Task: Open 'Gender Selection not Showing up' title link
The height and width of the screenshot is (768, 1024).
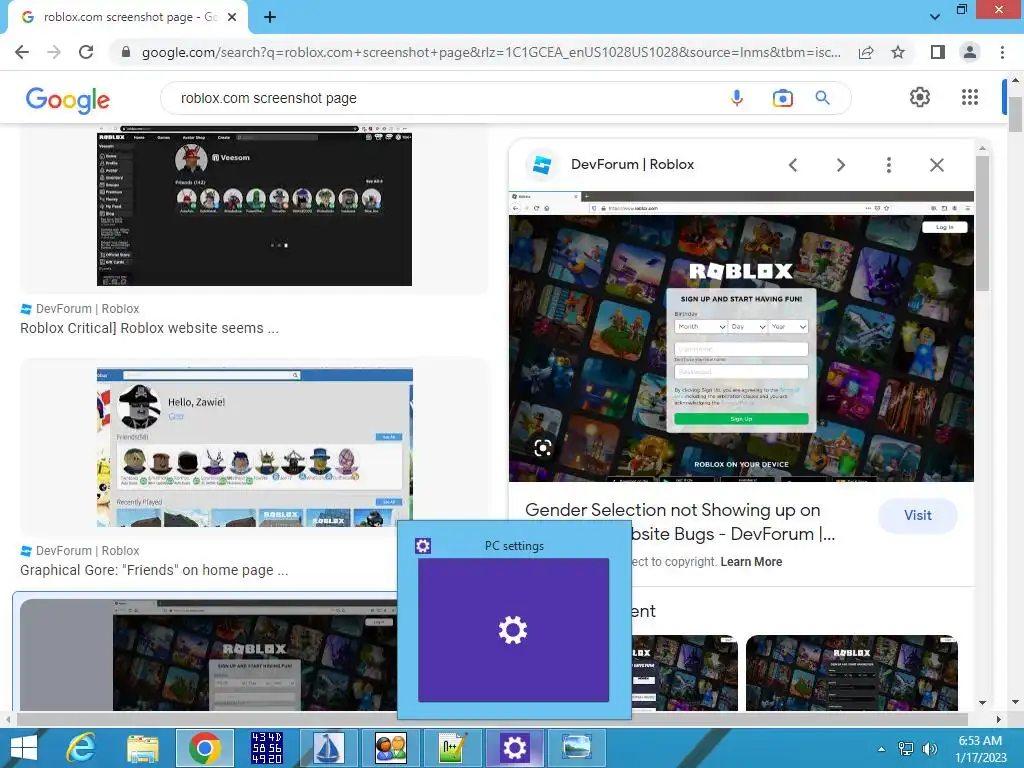Action: (680, 522)
